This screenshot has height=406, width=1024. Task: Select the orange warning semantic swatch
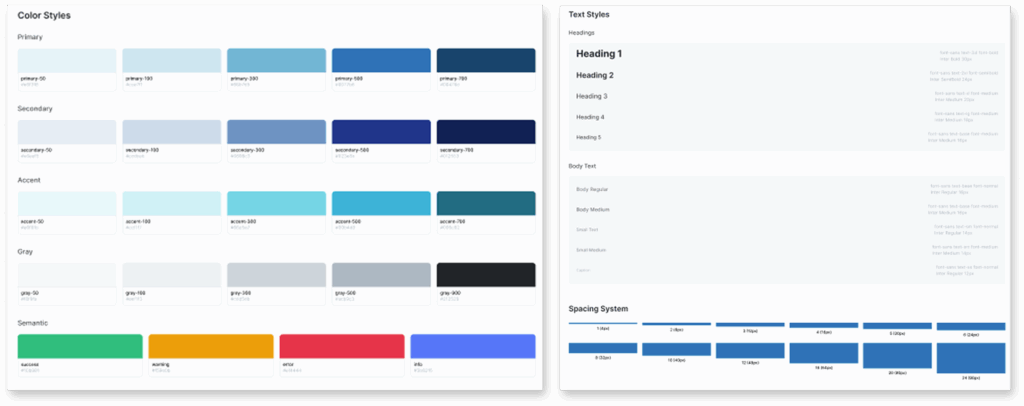tap(211, 346)
